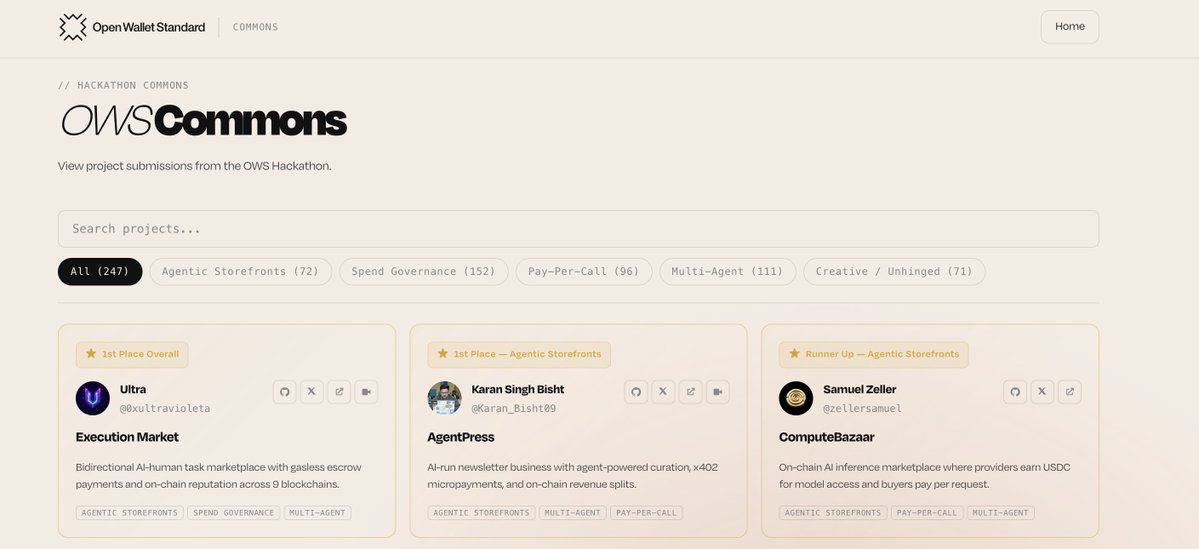Click AGENTIC STOREFRONTS tag on AgentPress card
The height and width of the screenshot is (549, 1199).
click(482, 513)
